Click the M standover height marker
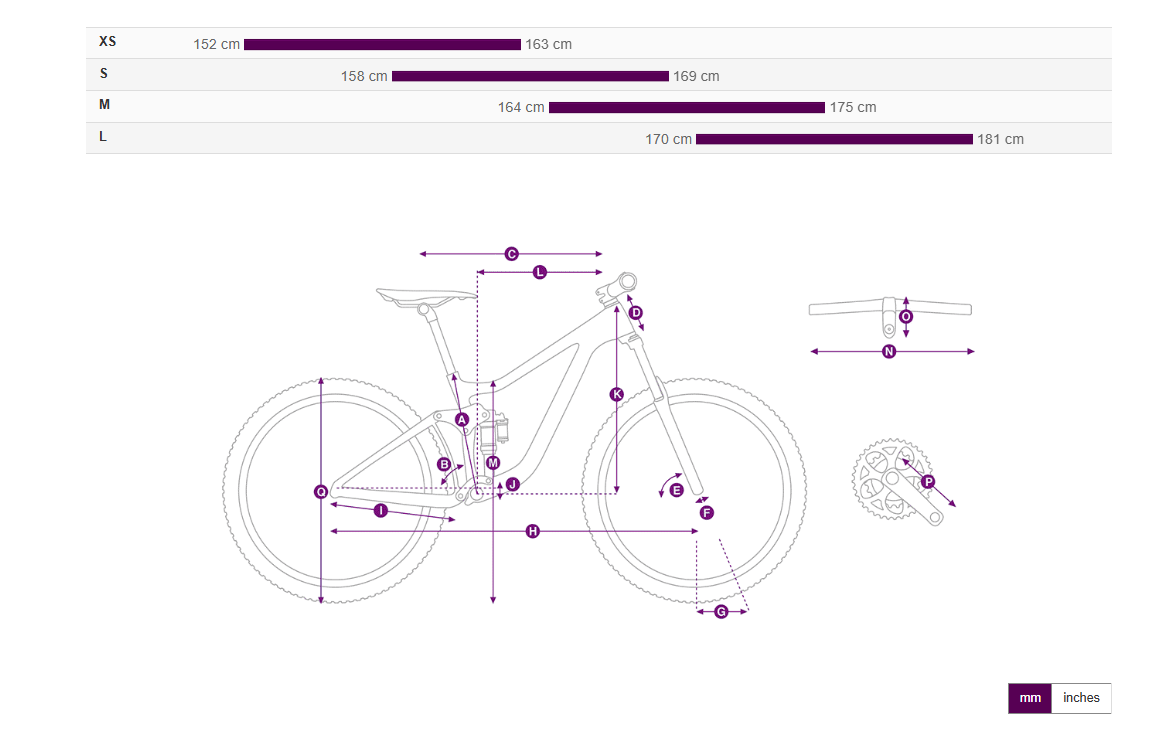 pyautogui.click(x=493, y=463)
